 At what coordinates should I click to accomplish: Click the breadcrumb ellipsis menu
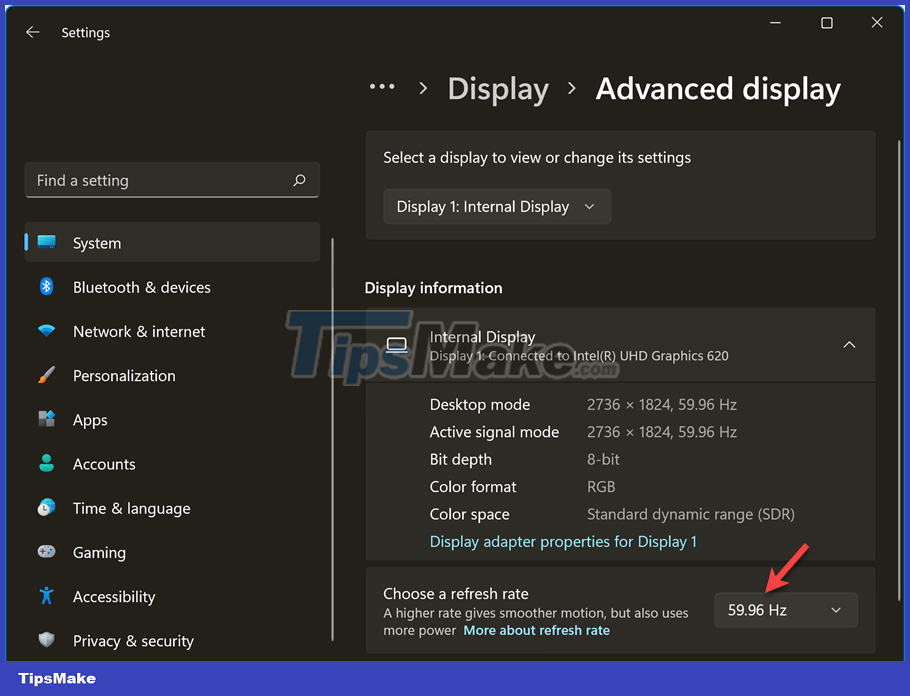click(382, 88)
